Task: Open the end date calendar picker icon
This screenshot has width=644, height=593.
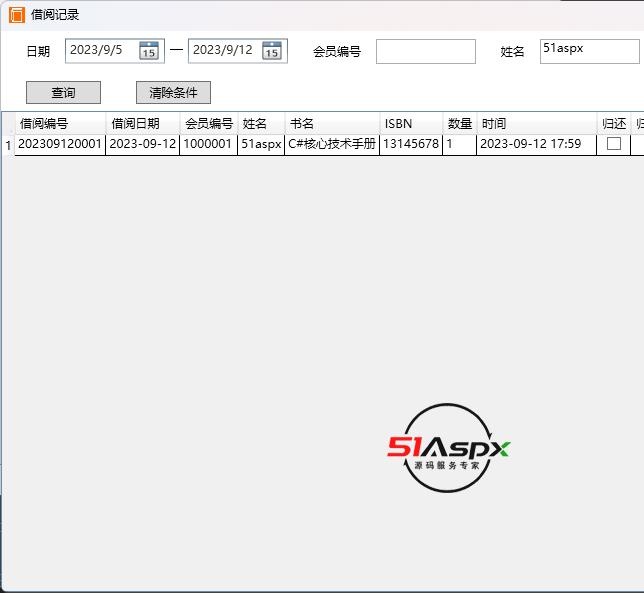Action: [272, 51]
